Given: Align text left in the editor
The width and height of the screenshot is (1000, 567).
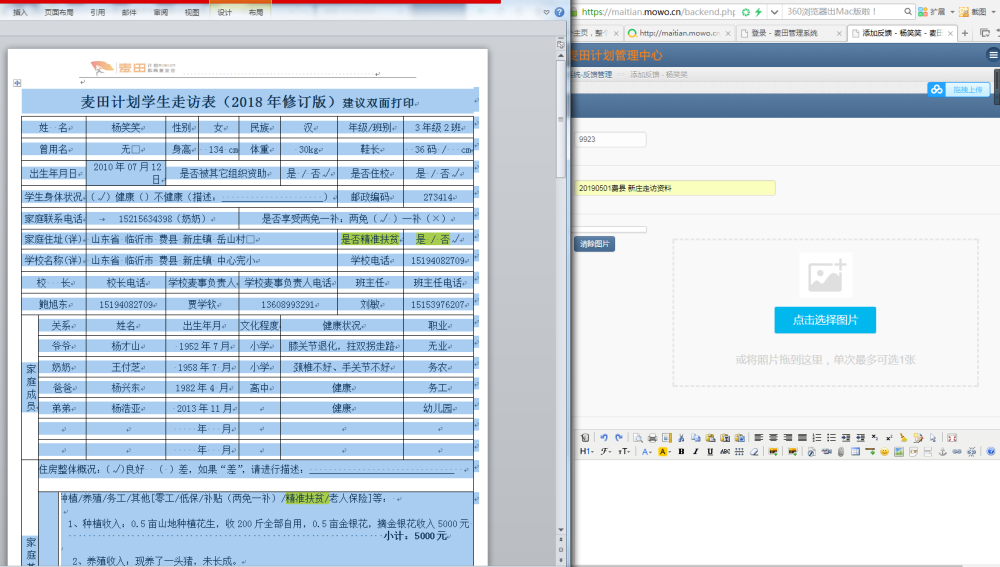Looking at the screenshot, I should (x=758, y=438).
